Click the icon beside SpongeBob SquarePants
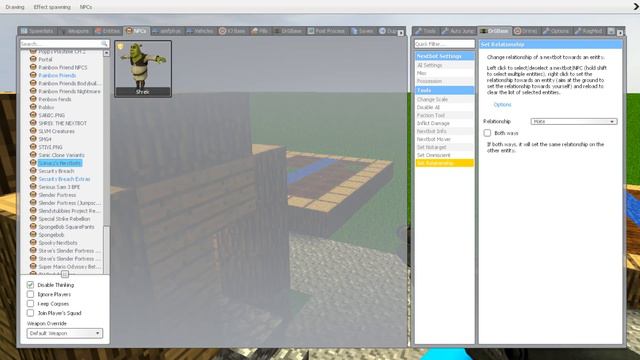This screenshot has width=640, height=360. (33, 227)
